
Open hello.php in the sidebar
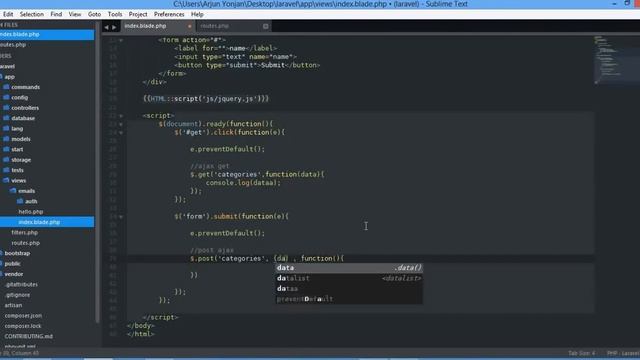31,212
